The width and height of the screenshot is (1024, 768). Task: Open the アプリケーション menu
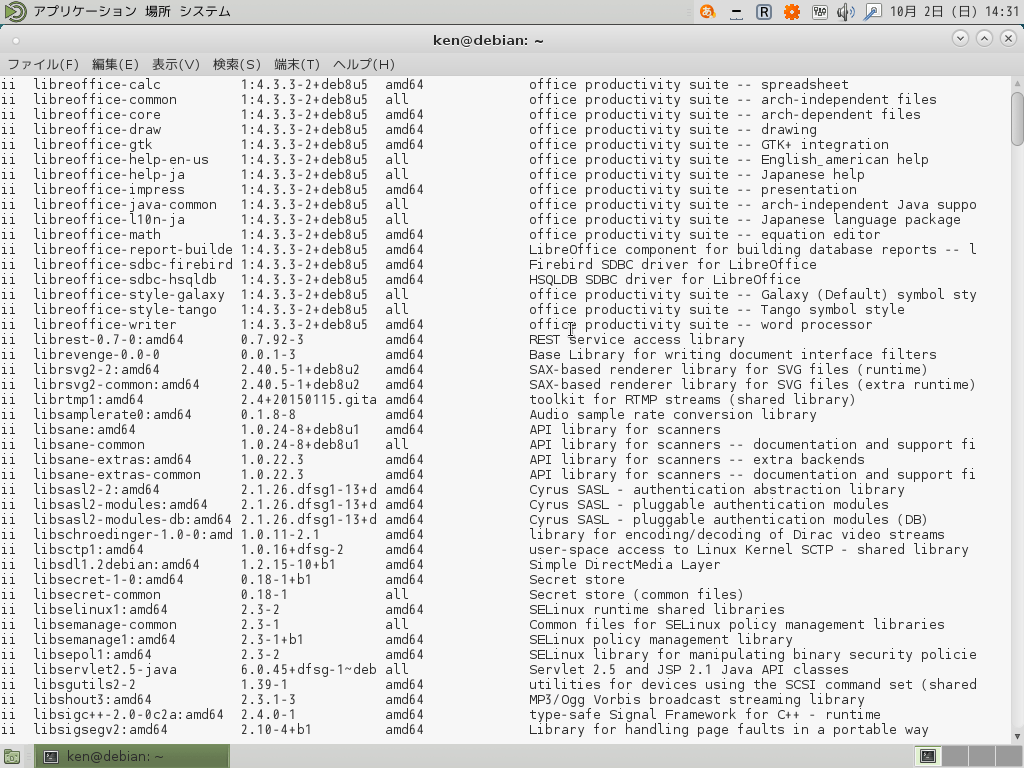pos(84,12)
